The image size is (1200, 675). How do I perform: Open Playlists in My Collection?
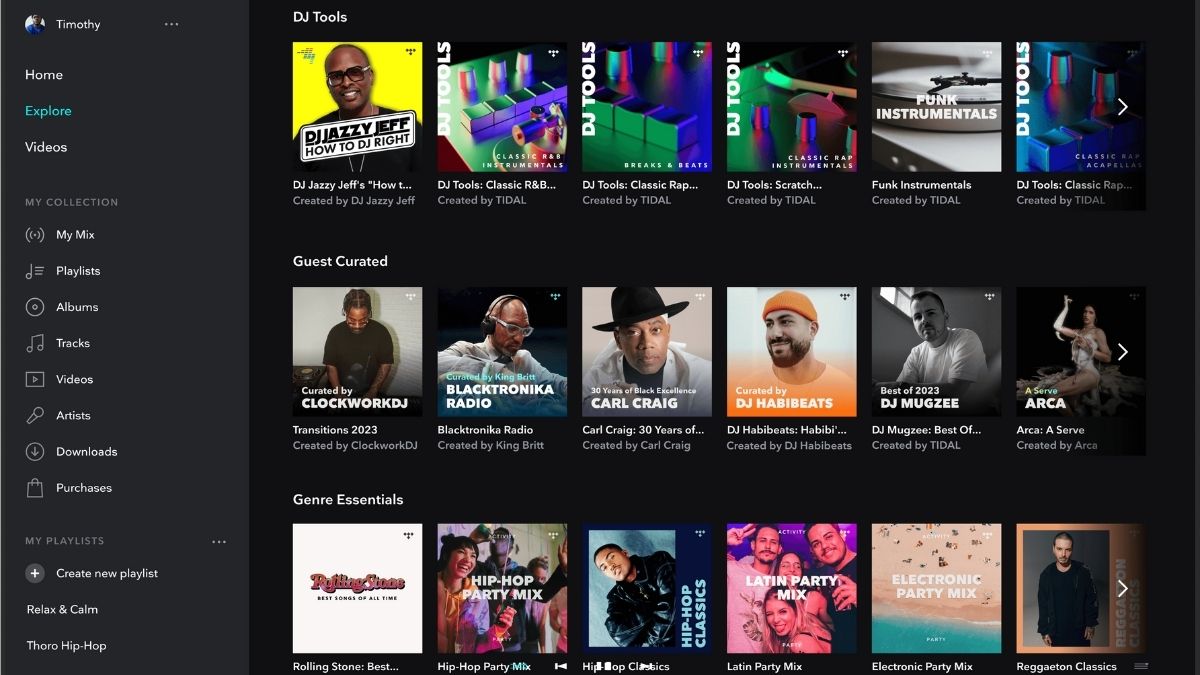(x=77, y=271)
